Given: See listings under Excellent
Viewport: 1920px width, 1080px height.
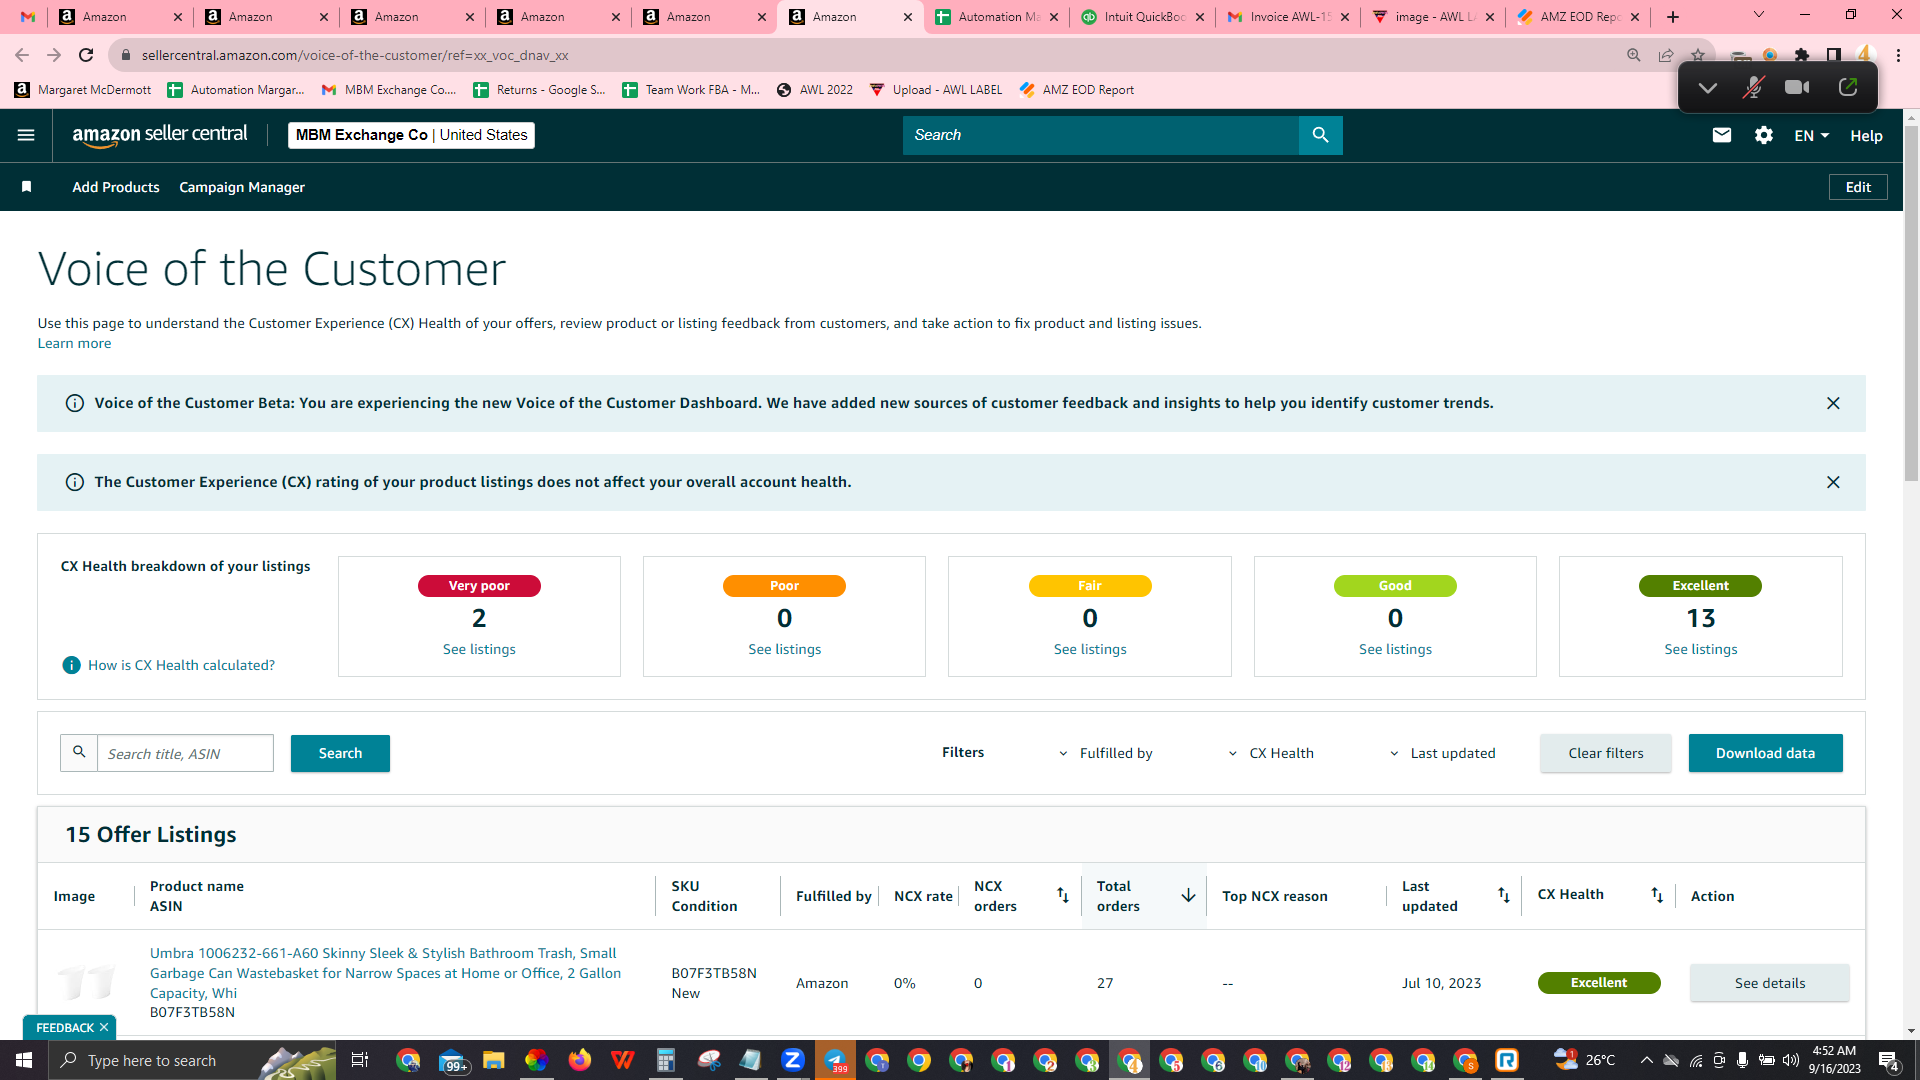Looking at the screenshot, I should 1700,649.
